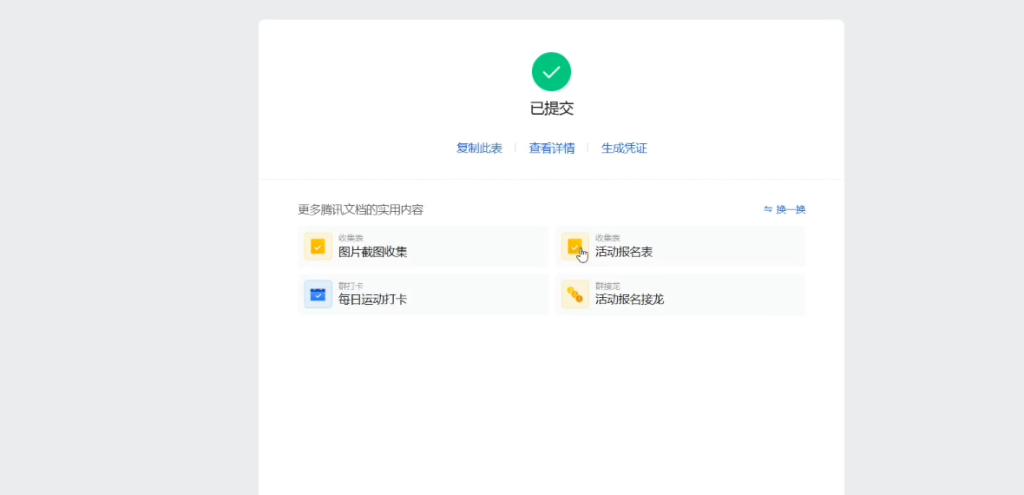Open 查看详情 to view submission details
The height and width of the screenshot is (495, 1024).
[551, 148]
